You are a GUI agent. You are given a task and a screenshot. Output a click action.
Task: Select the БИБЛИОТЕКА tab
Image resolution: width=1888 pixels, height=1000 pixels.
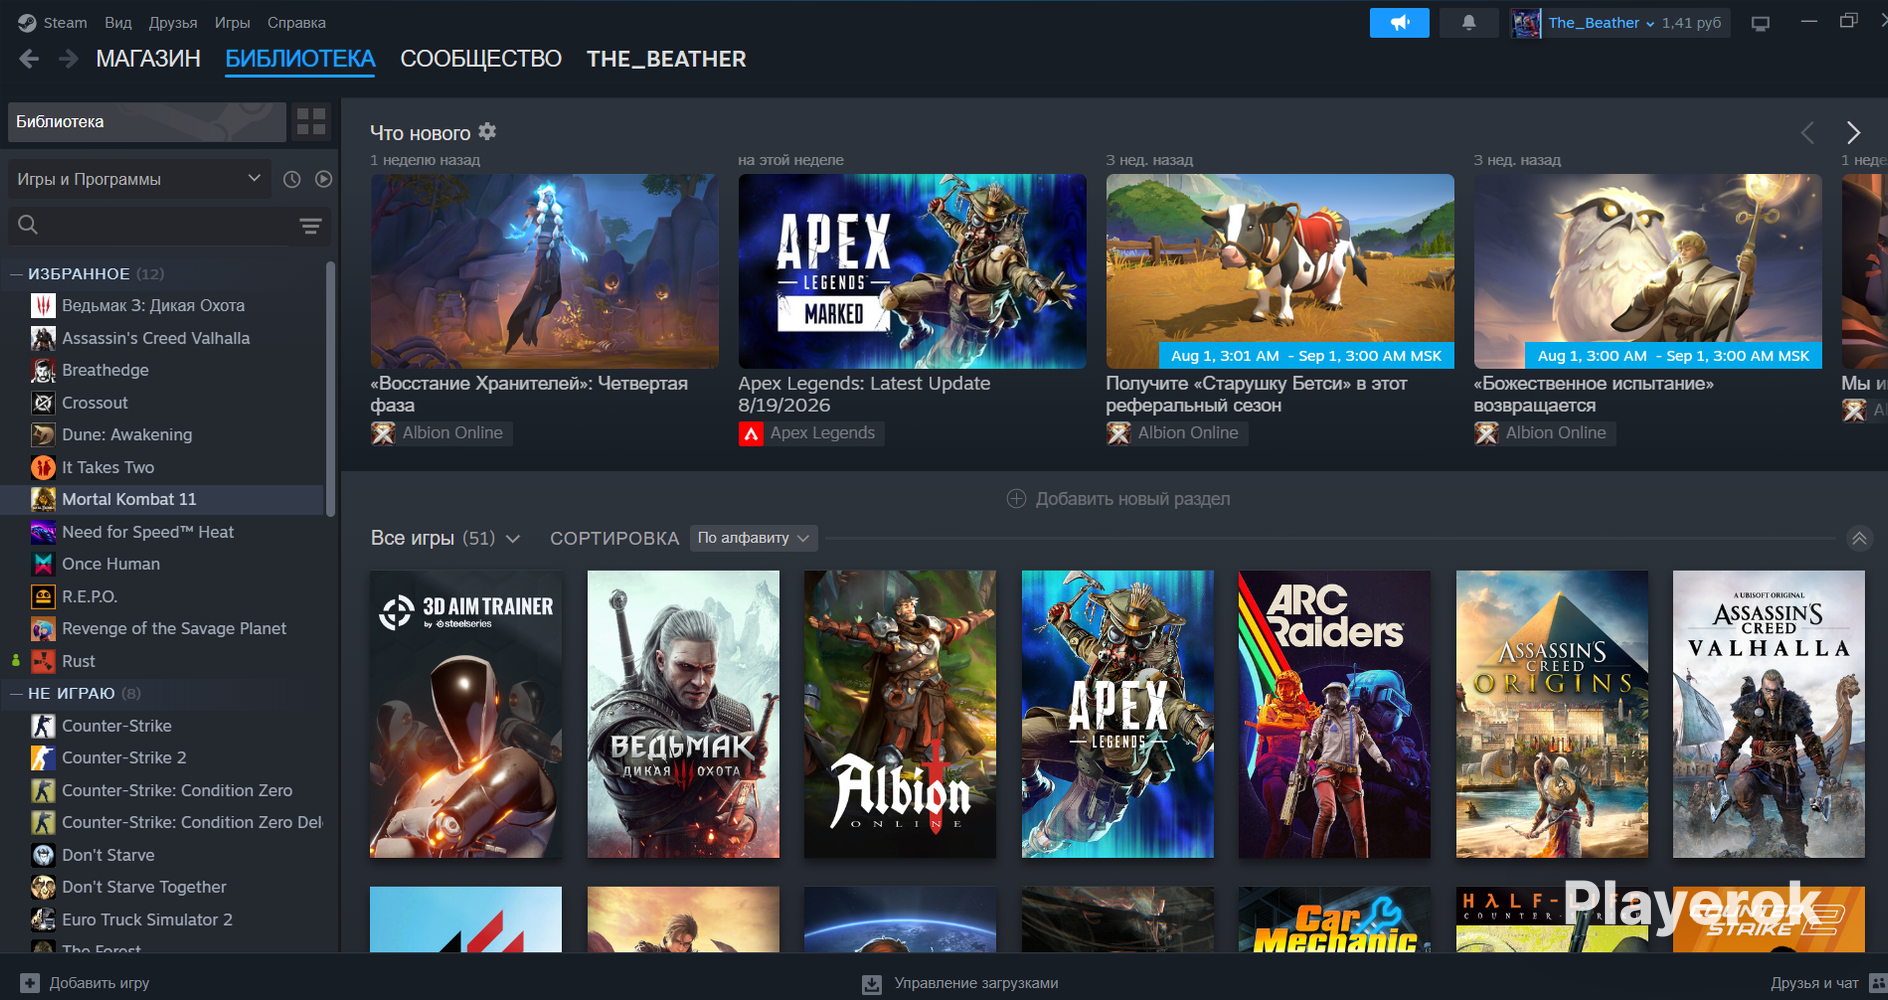(300, 59)
